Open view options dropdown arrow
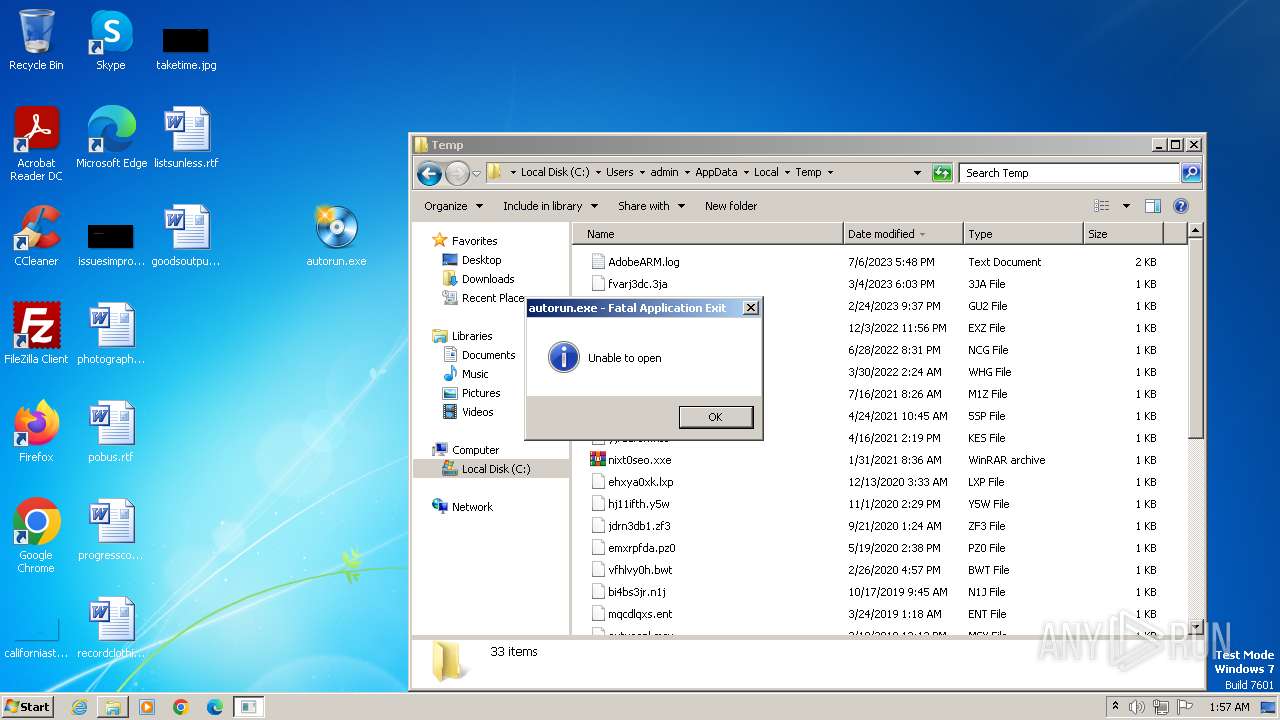Screen dimensions: 1280x720 pyautogui.click(x=1126, y=206)
